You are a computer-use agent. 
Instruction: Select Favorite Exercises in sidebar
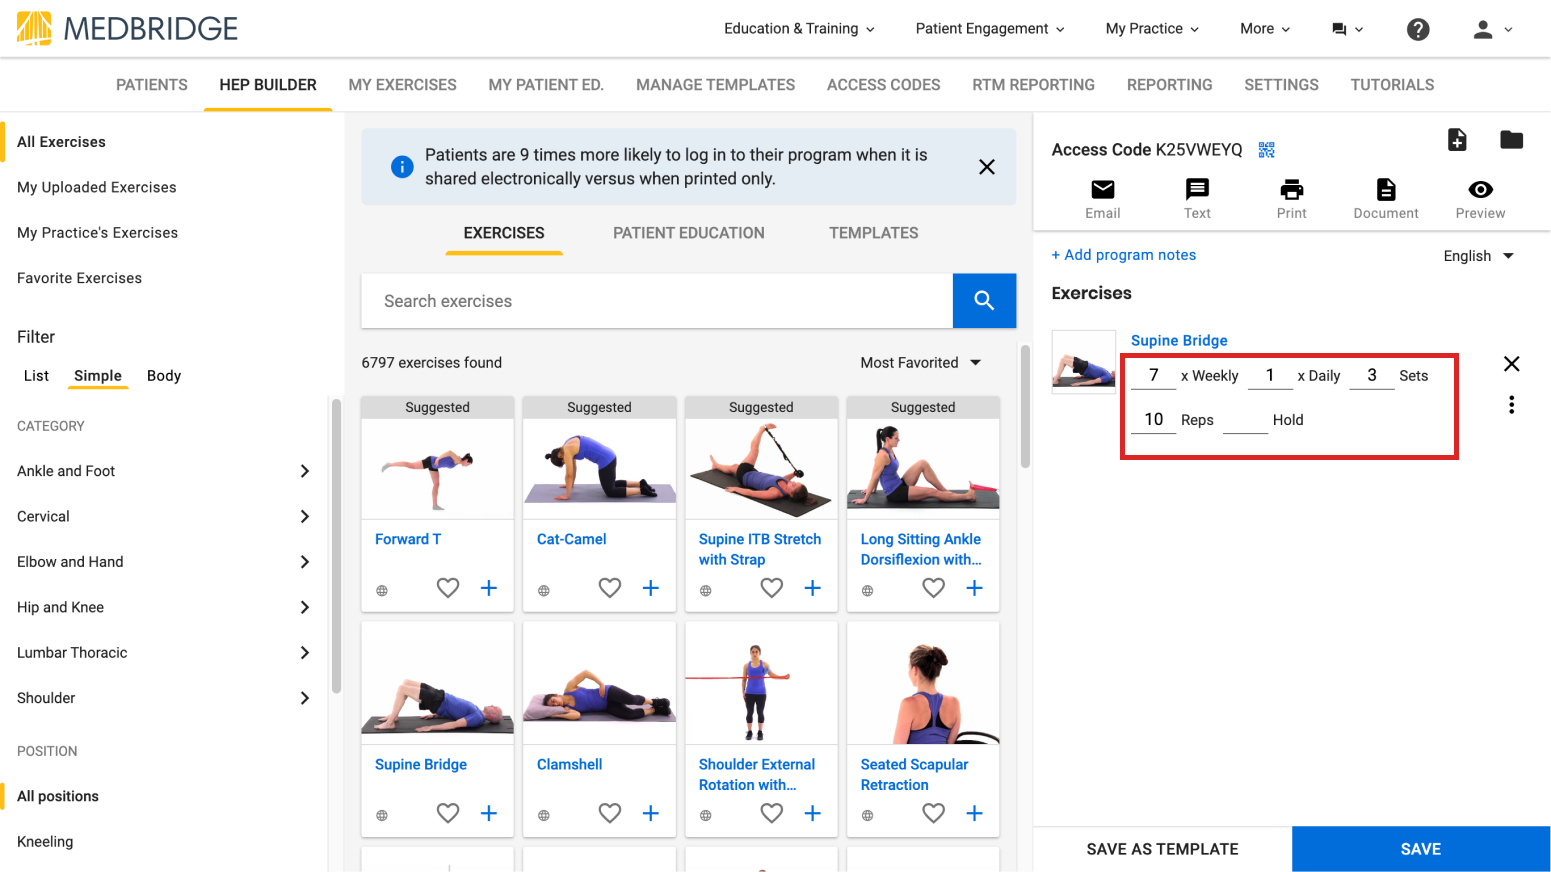[80, 279]
